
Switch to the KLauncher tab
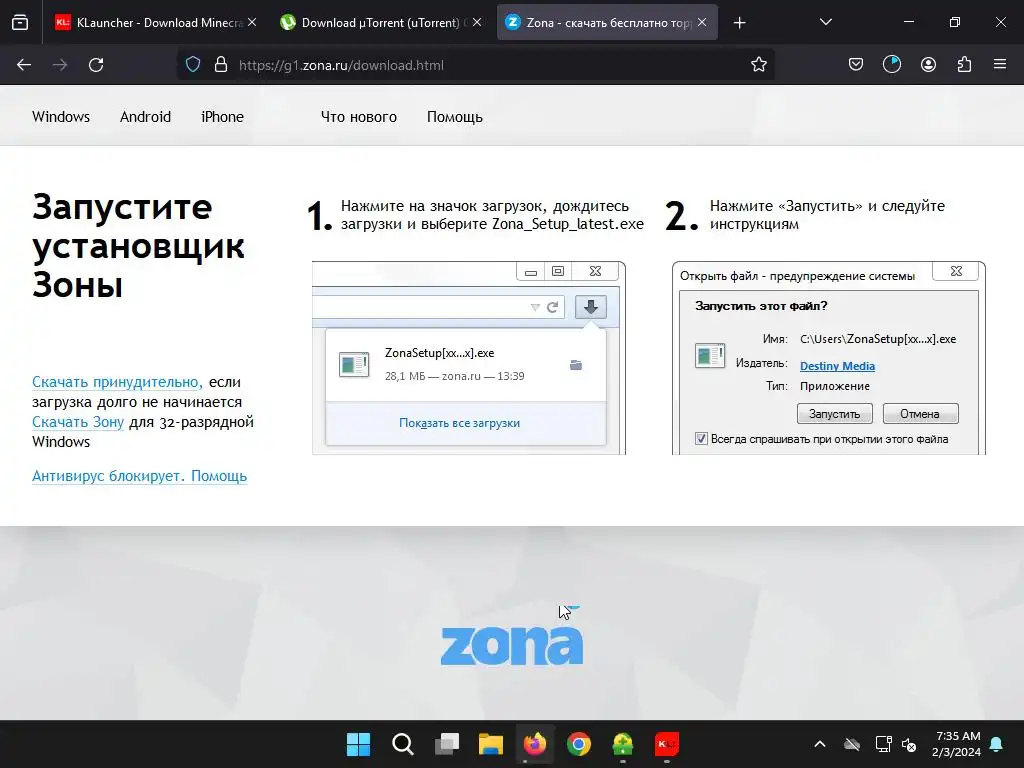coord(157,22)
